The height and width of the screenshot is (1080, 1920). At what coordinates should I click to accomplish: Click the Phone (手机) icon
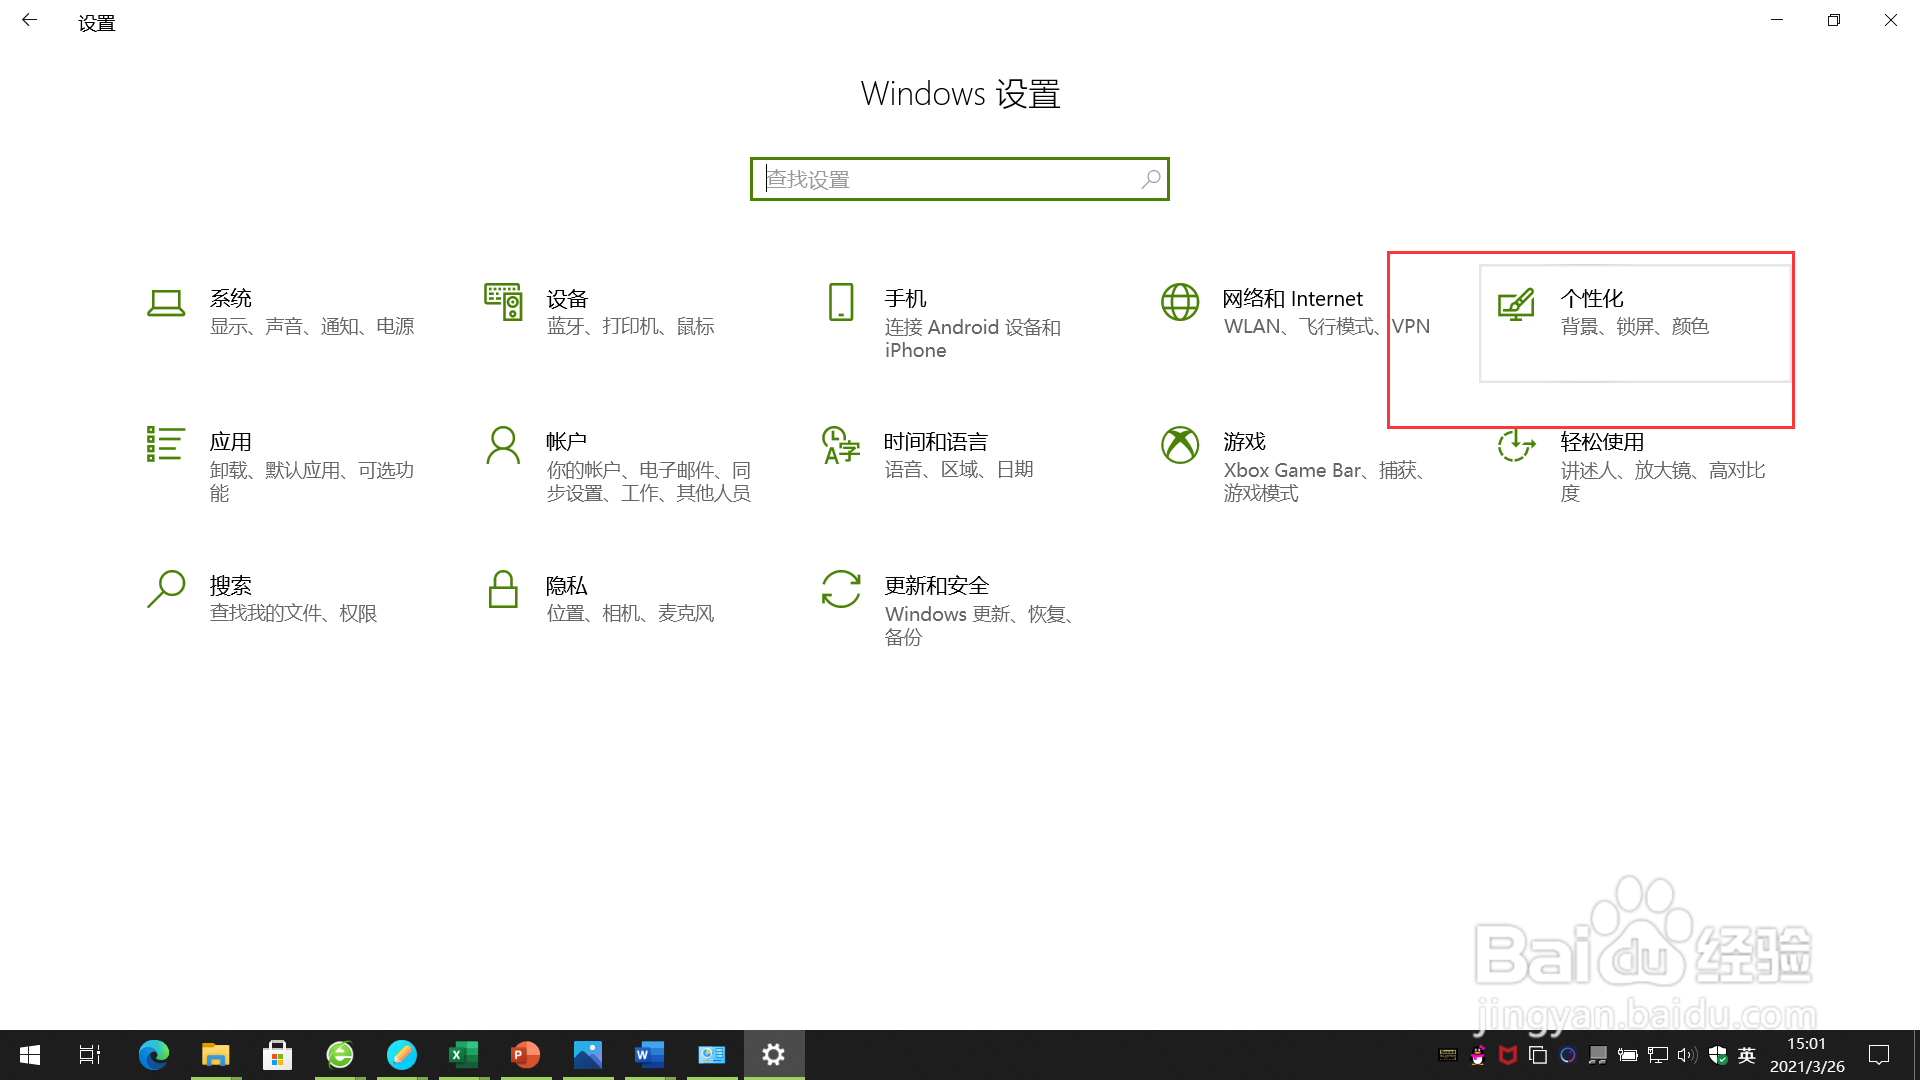click(841, 302)
